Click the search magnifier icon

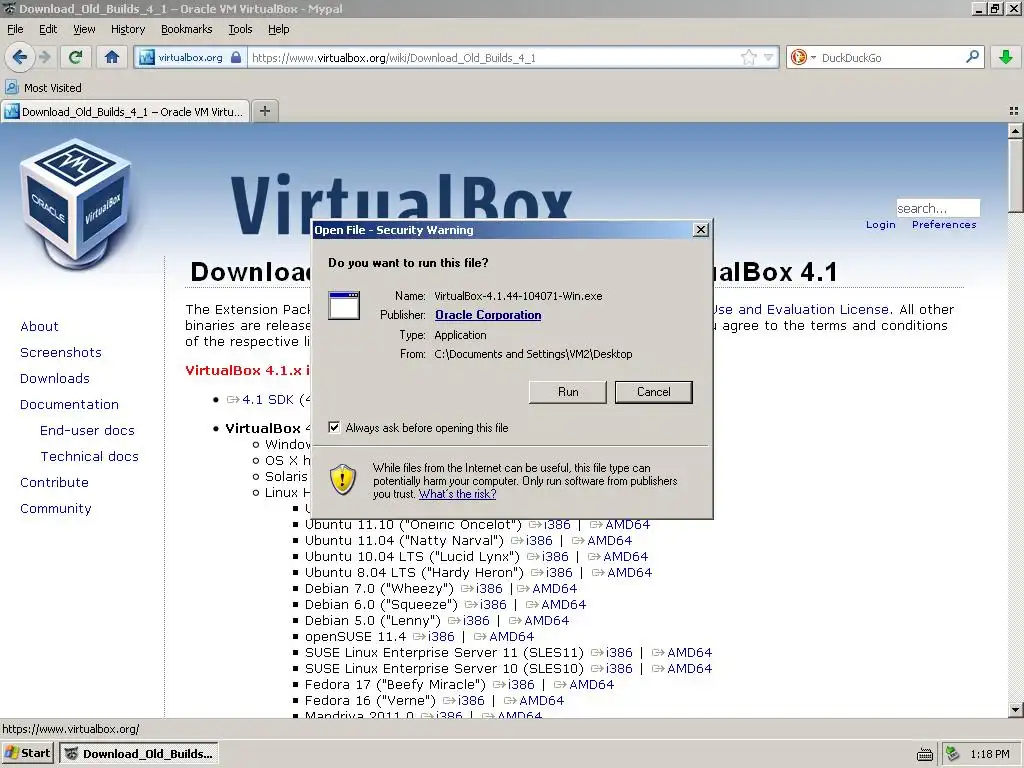[972, 57]
